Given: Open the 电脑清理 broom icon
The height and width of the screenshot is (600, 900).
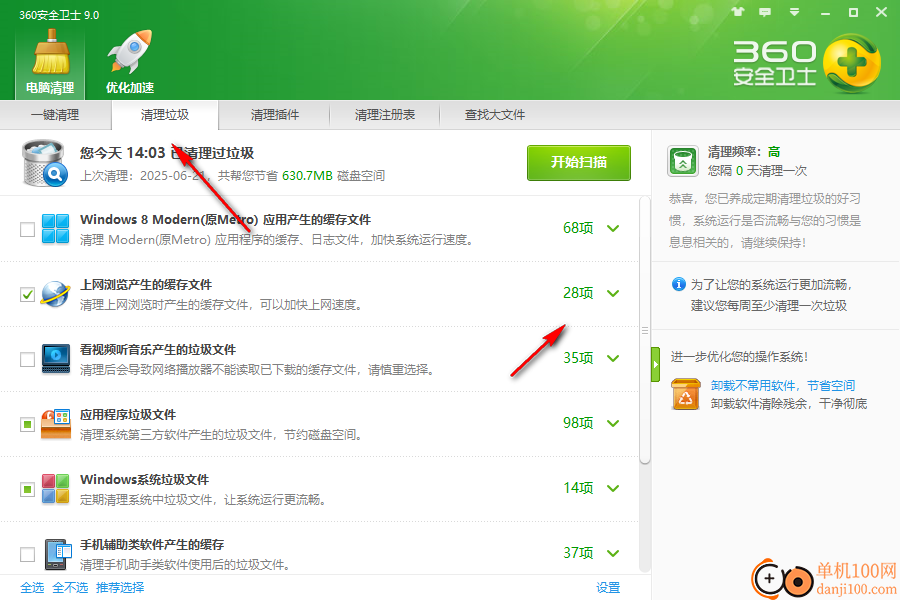Looking at the screenshot, I should point(51,53).
